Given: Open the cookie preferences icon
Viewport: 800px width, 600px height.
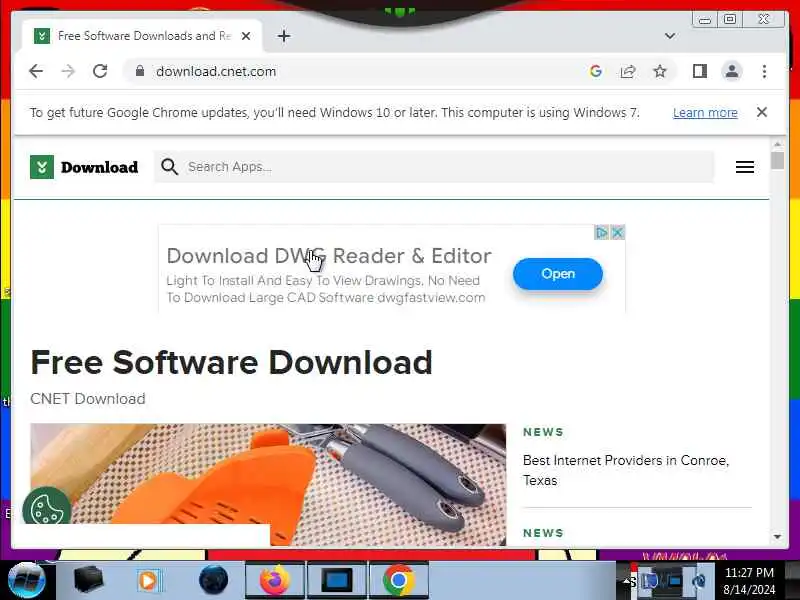Looking at the screenshot, I should click(46, 508).
